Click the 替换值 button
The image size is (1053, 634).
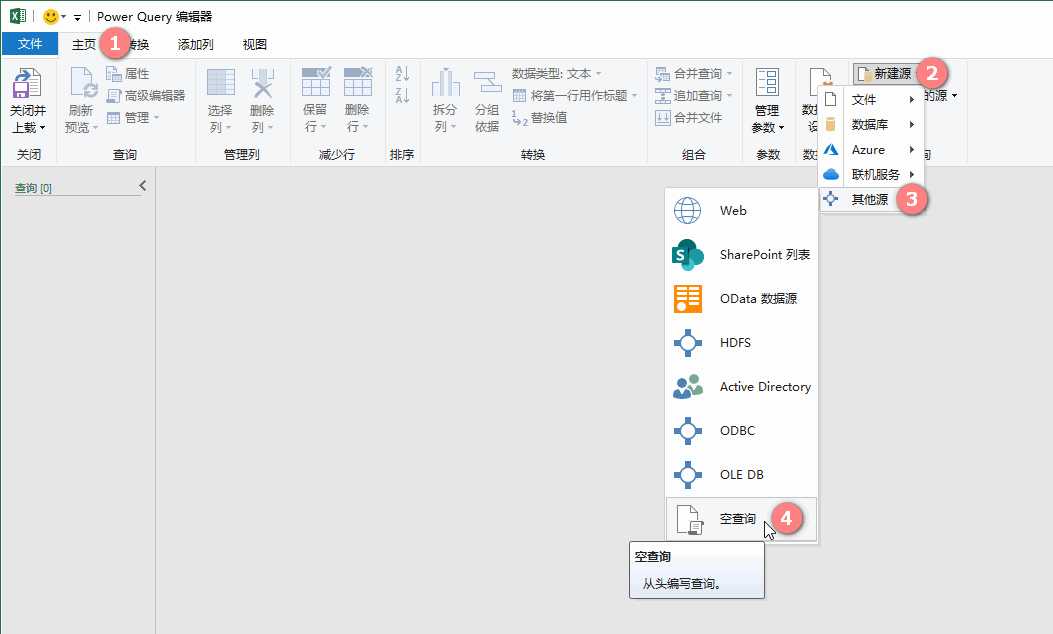540,118
